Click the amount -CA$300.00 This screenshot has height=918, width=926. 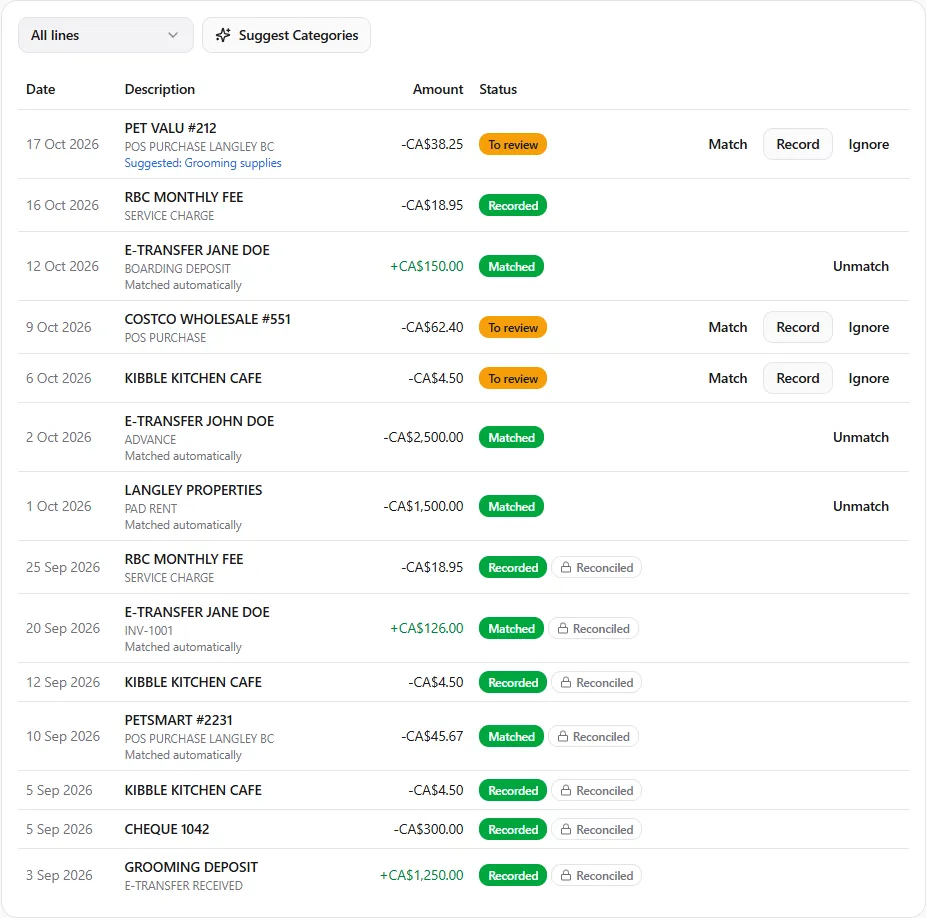(x=428, y=829)
